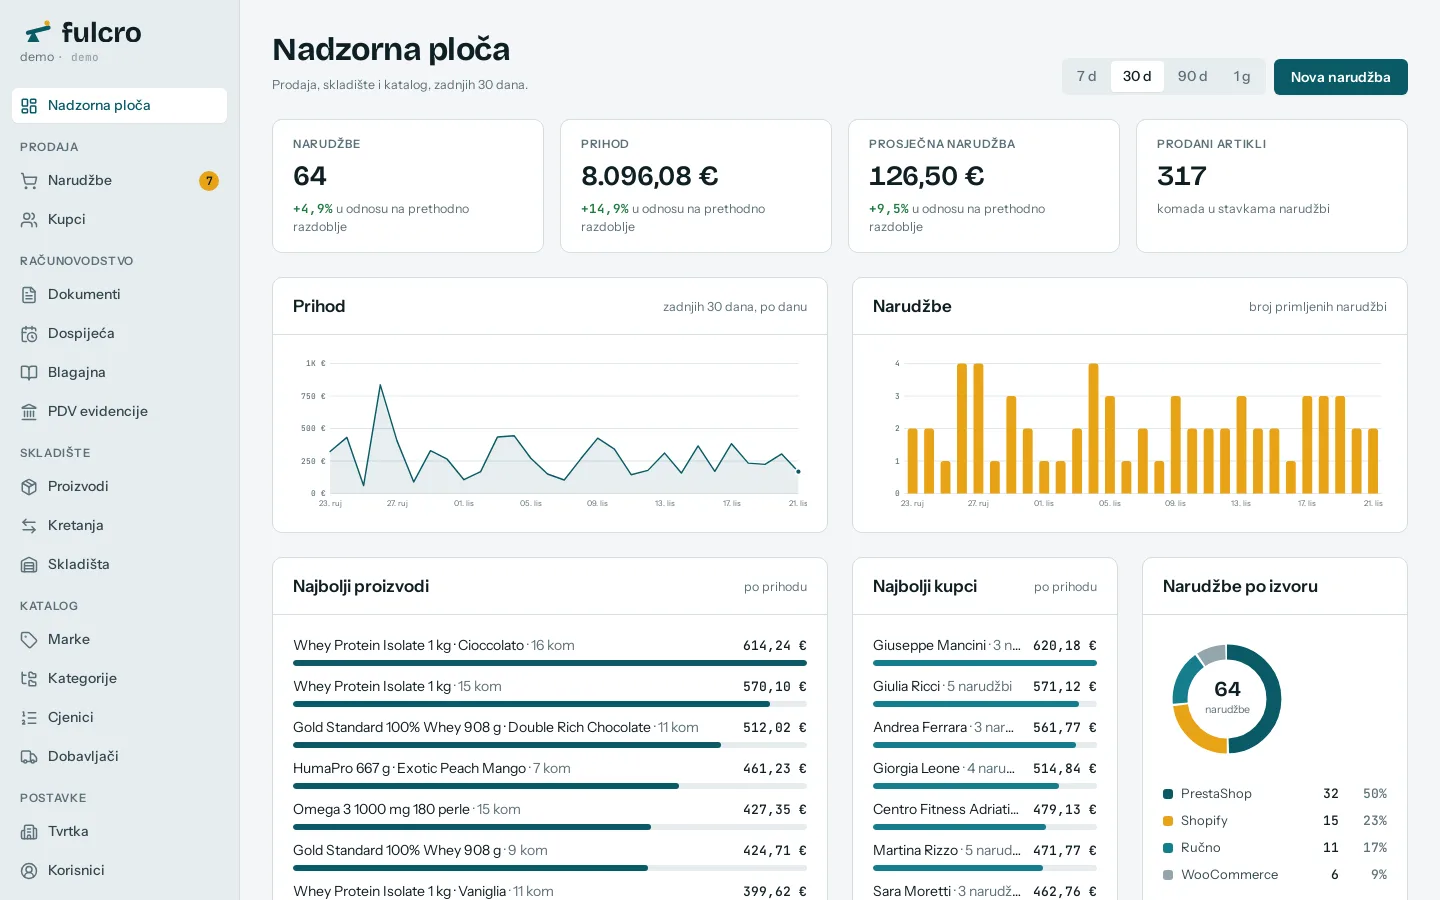
Task: Create a new order with Nova narudžba
Action: pyautogui.click(x=1341, y=77)
